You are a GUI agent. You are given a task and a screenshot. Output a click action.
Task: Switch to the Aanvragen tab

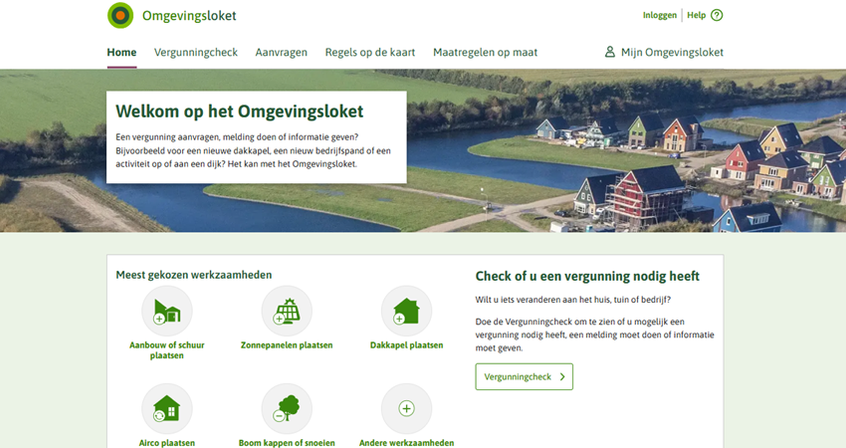pyautogui.click(x=281, y=52)
